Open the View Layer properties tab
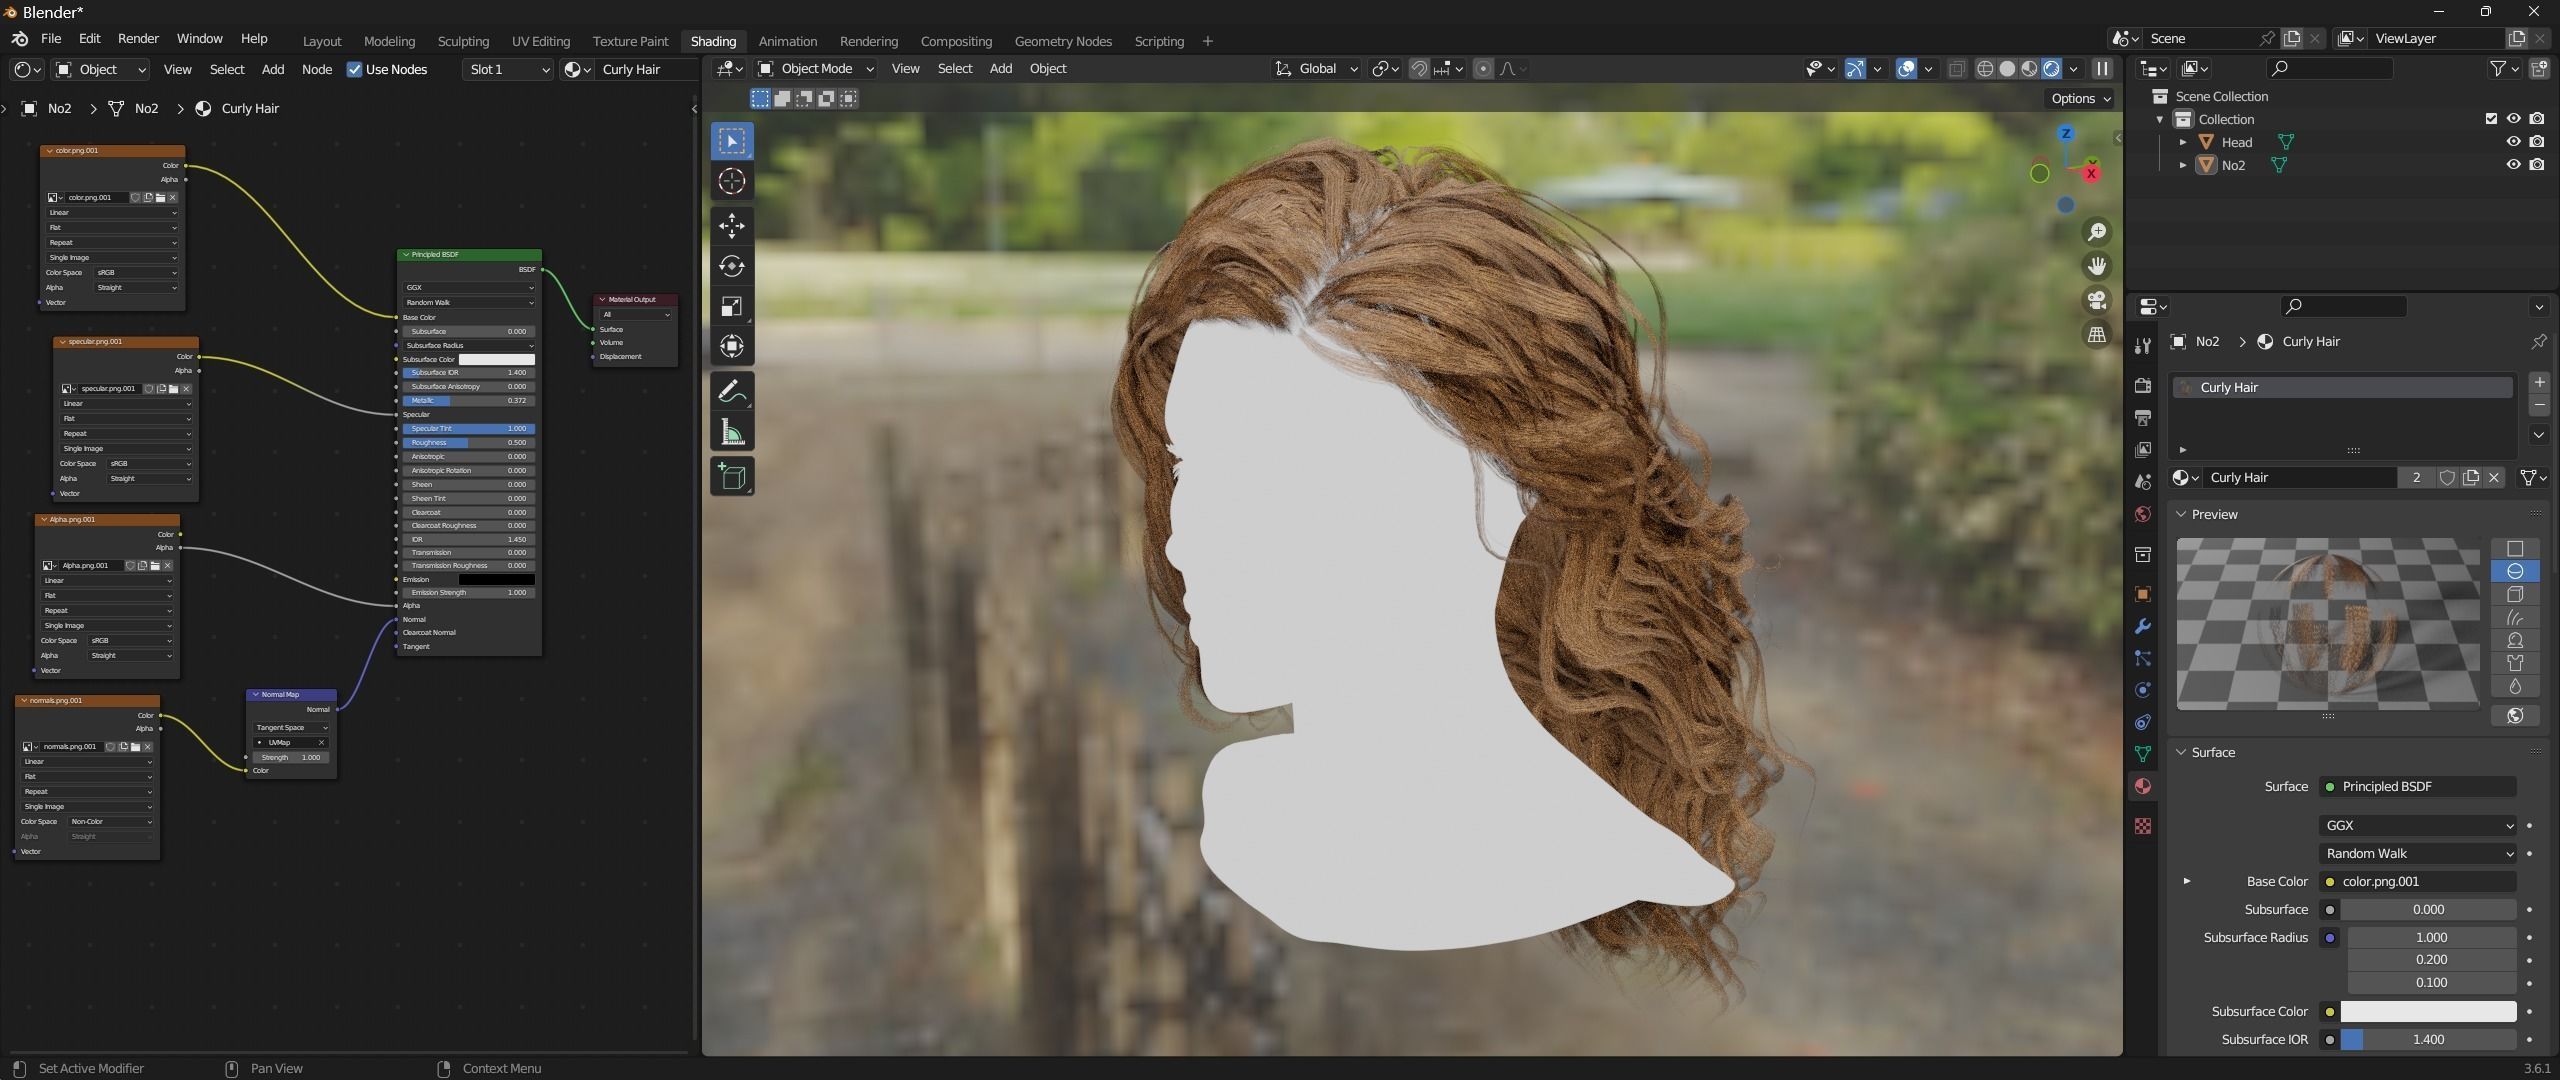Image resolution: width=2560 pixels, height=1080 pixels. (x=2143, y=450)
